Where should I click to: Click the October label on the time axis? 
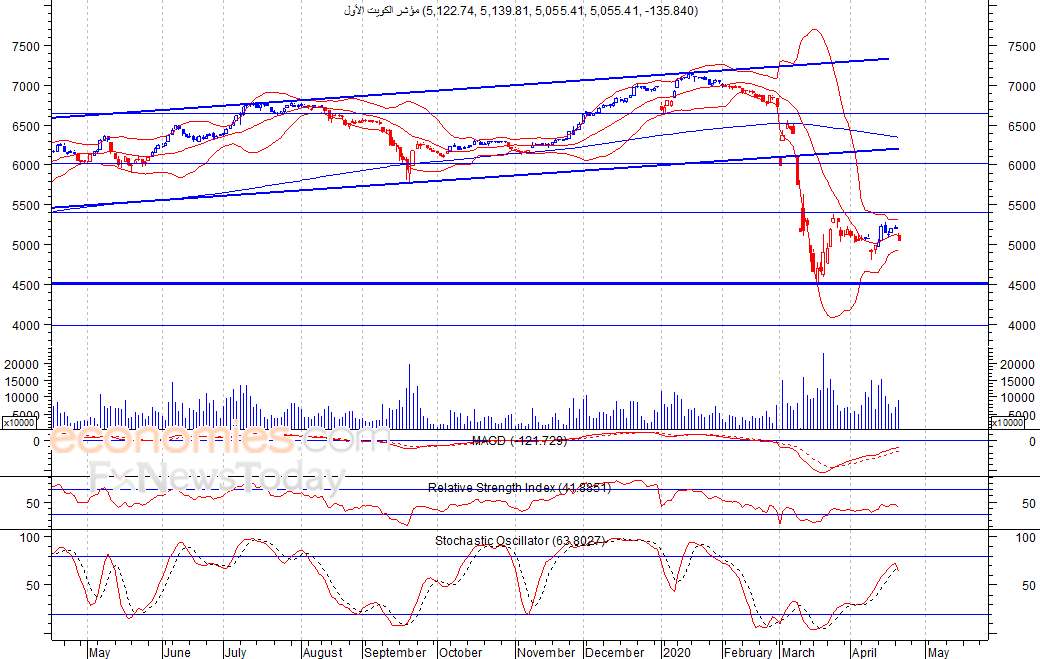460,652
